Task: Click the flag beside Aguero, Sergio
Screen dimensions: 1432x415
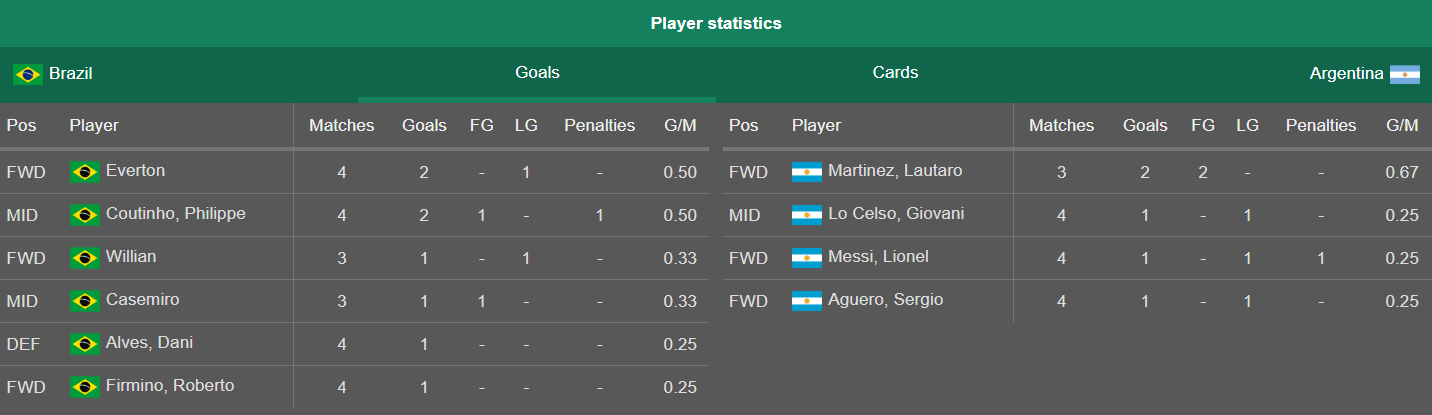Action: 807,301
